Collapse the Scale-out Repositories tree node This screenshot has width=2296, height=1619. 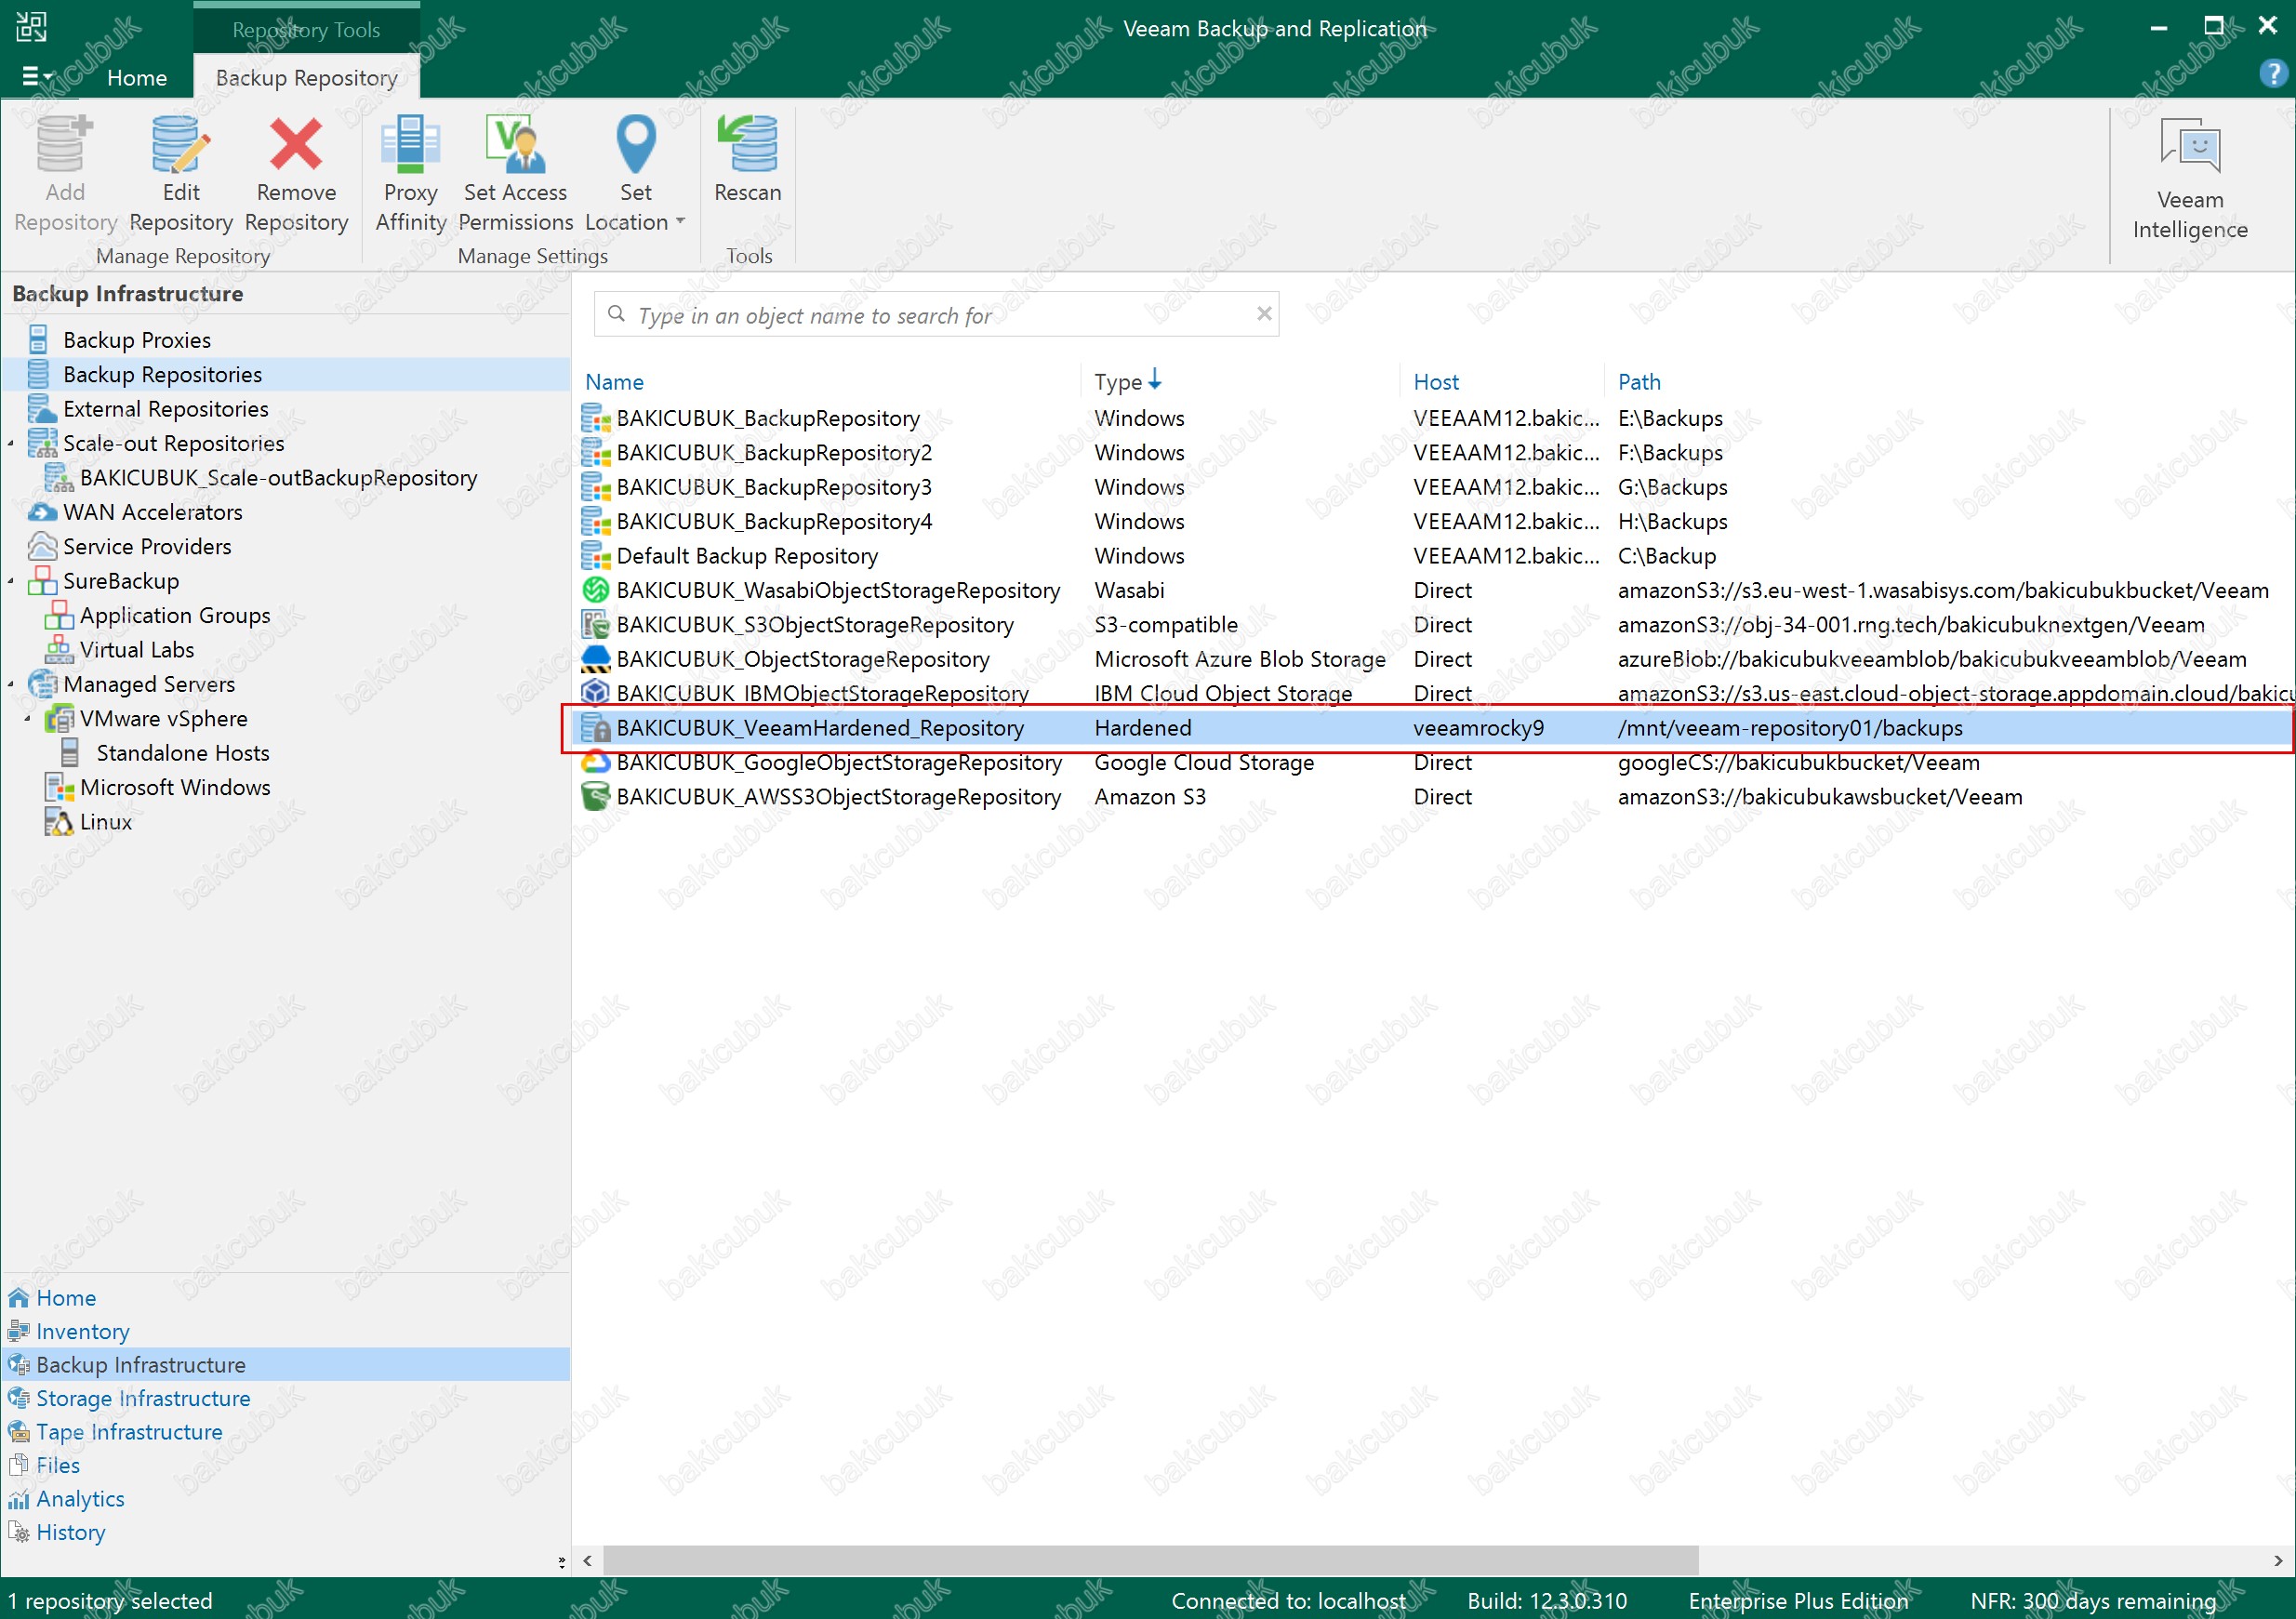tap(11, 443)
